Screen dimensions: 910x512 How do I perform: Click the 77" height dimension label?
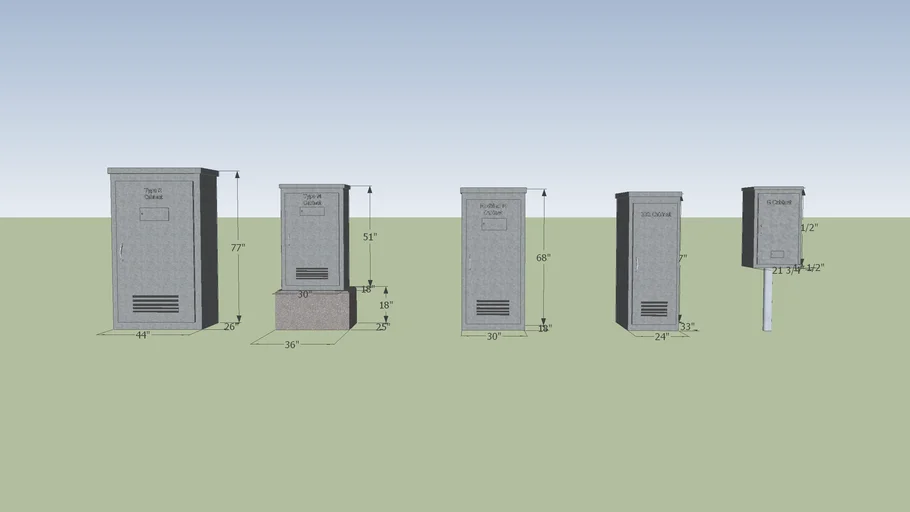tap(238, 248)
